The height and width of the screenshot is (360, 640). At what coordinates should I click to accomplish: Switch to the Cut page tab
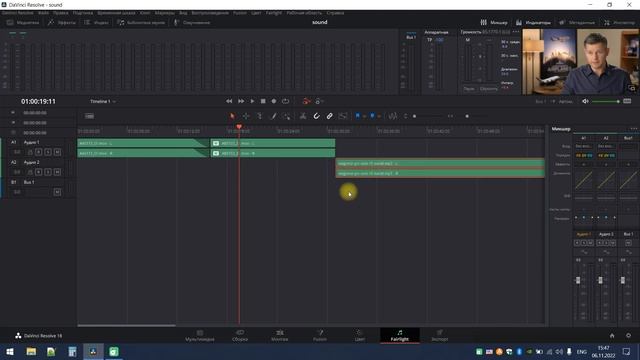pyautogui.click(x=240, y=336)
